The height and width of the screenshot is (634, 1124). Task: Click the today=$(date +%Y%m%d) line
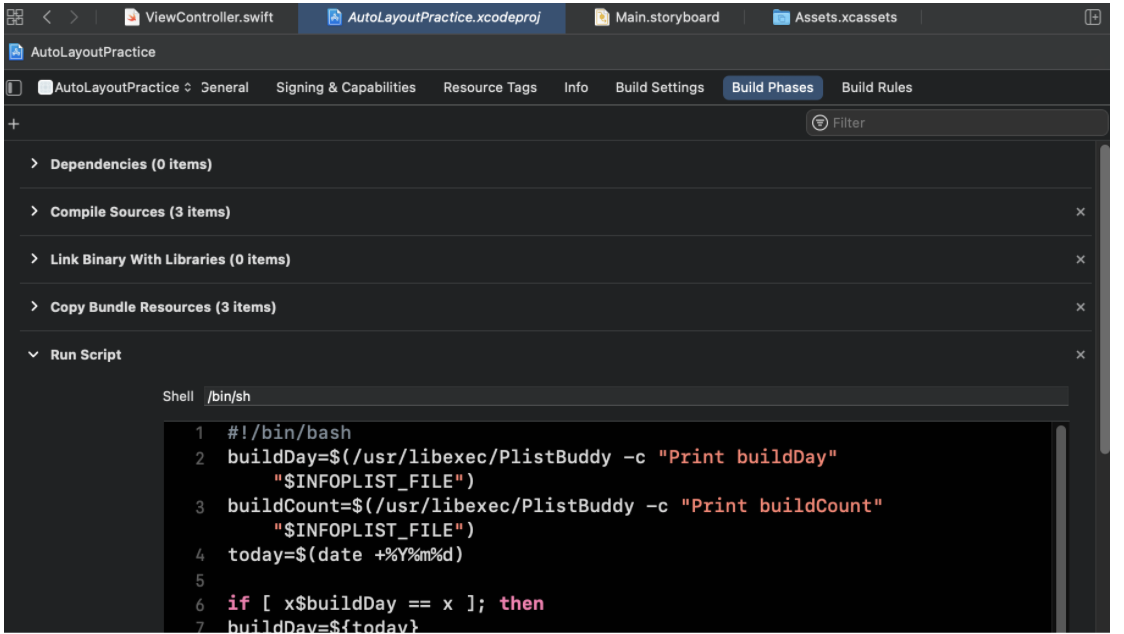346,554
